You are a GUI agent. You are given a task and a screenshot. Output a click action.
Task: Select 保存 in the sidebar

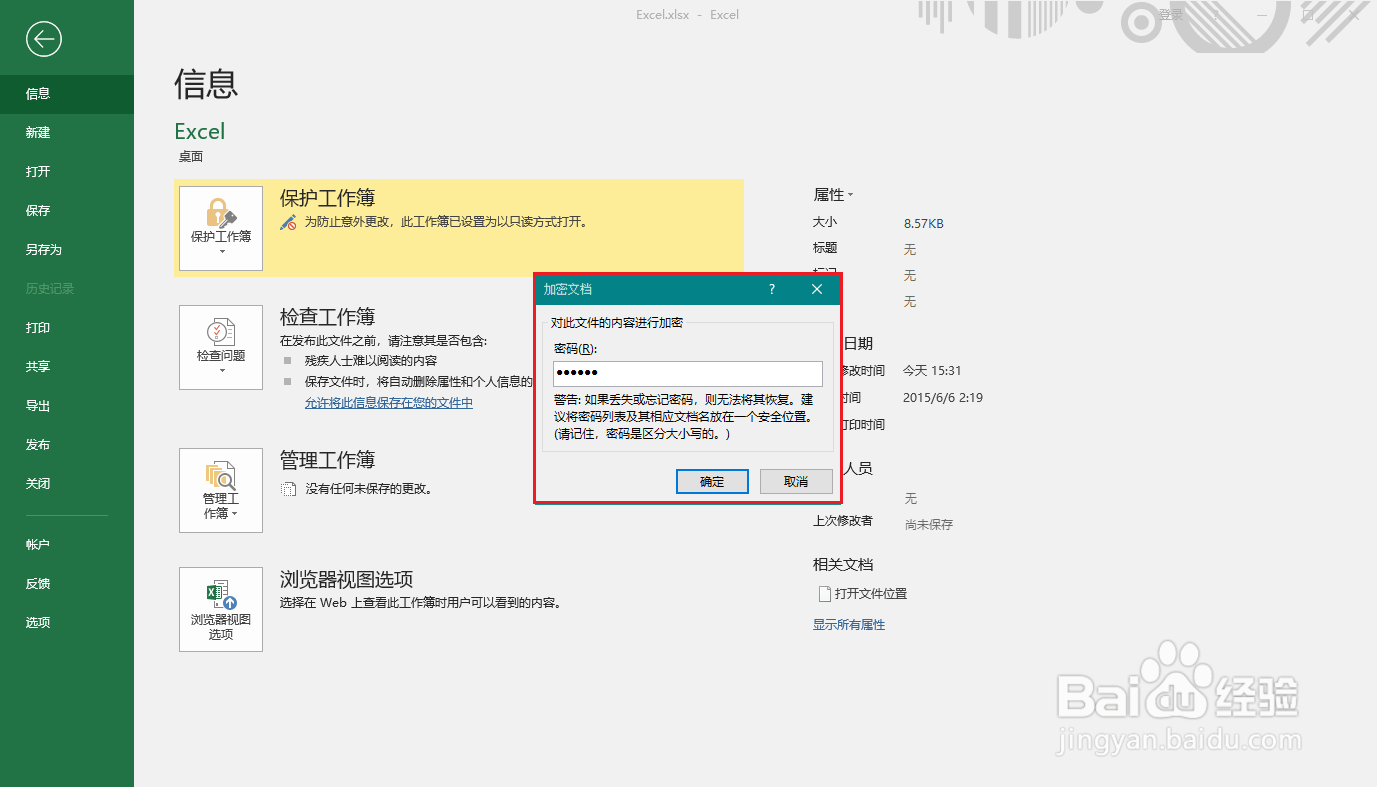(67, 211)
